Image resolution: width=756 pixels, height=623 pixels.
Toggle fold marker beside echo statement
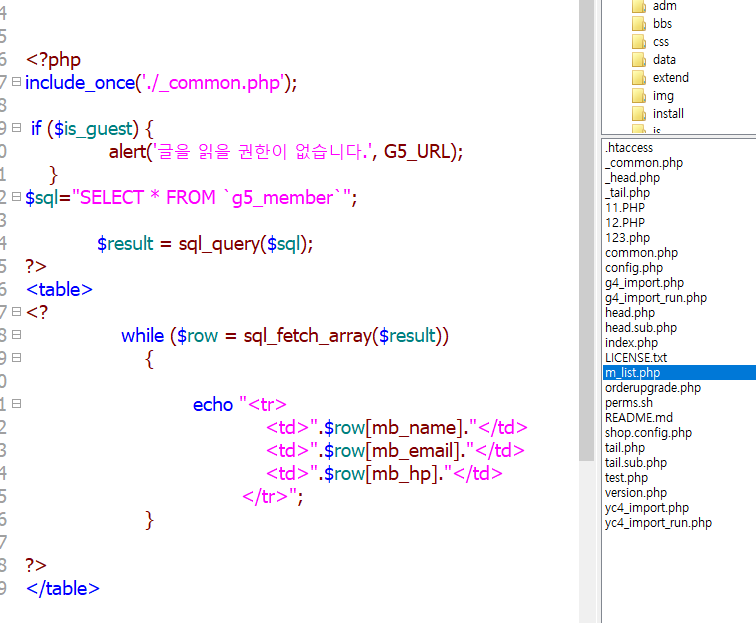coord(16,405)
